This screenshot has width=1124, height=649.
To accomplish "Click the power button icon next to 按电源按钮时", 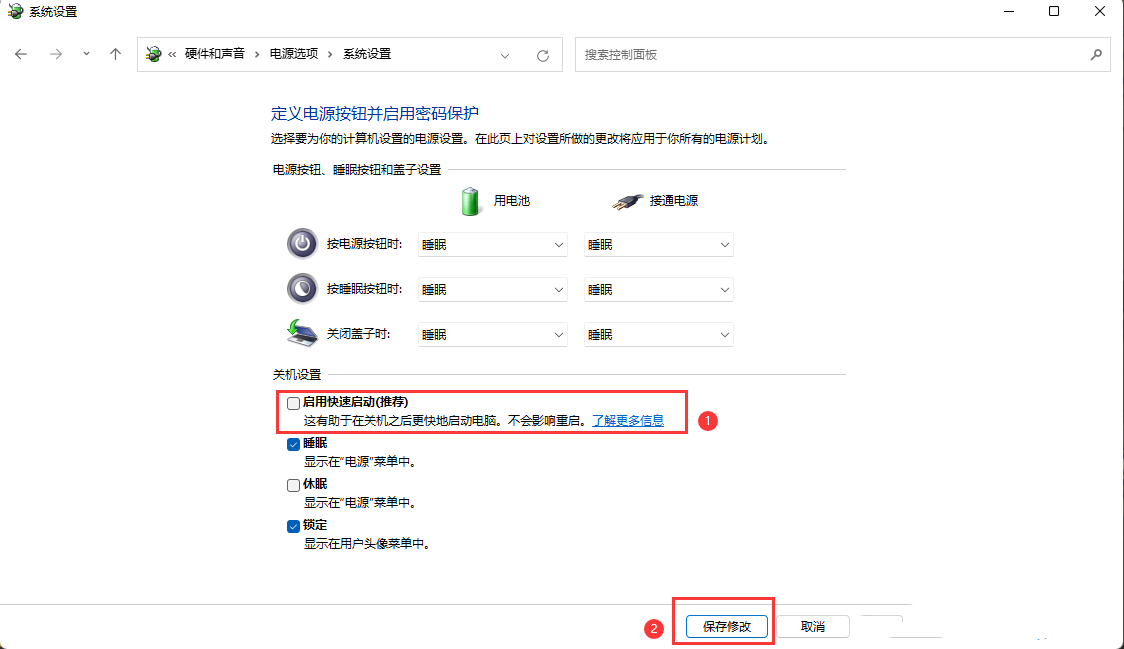I will point(302,243).
